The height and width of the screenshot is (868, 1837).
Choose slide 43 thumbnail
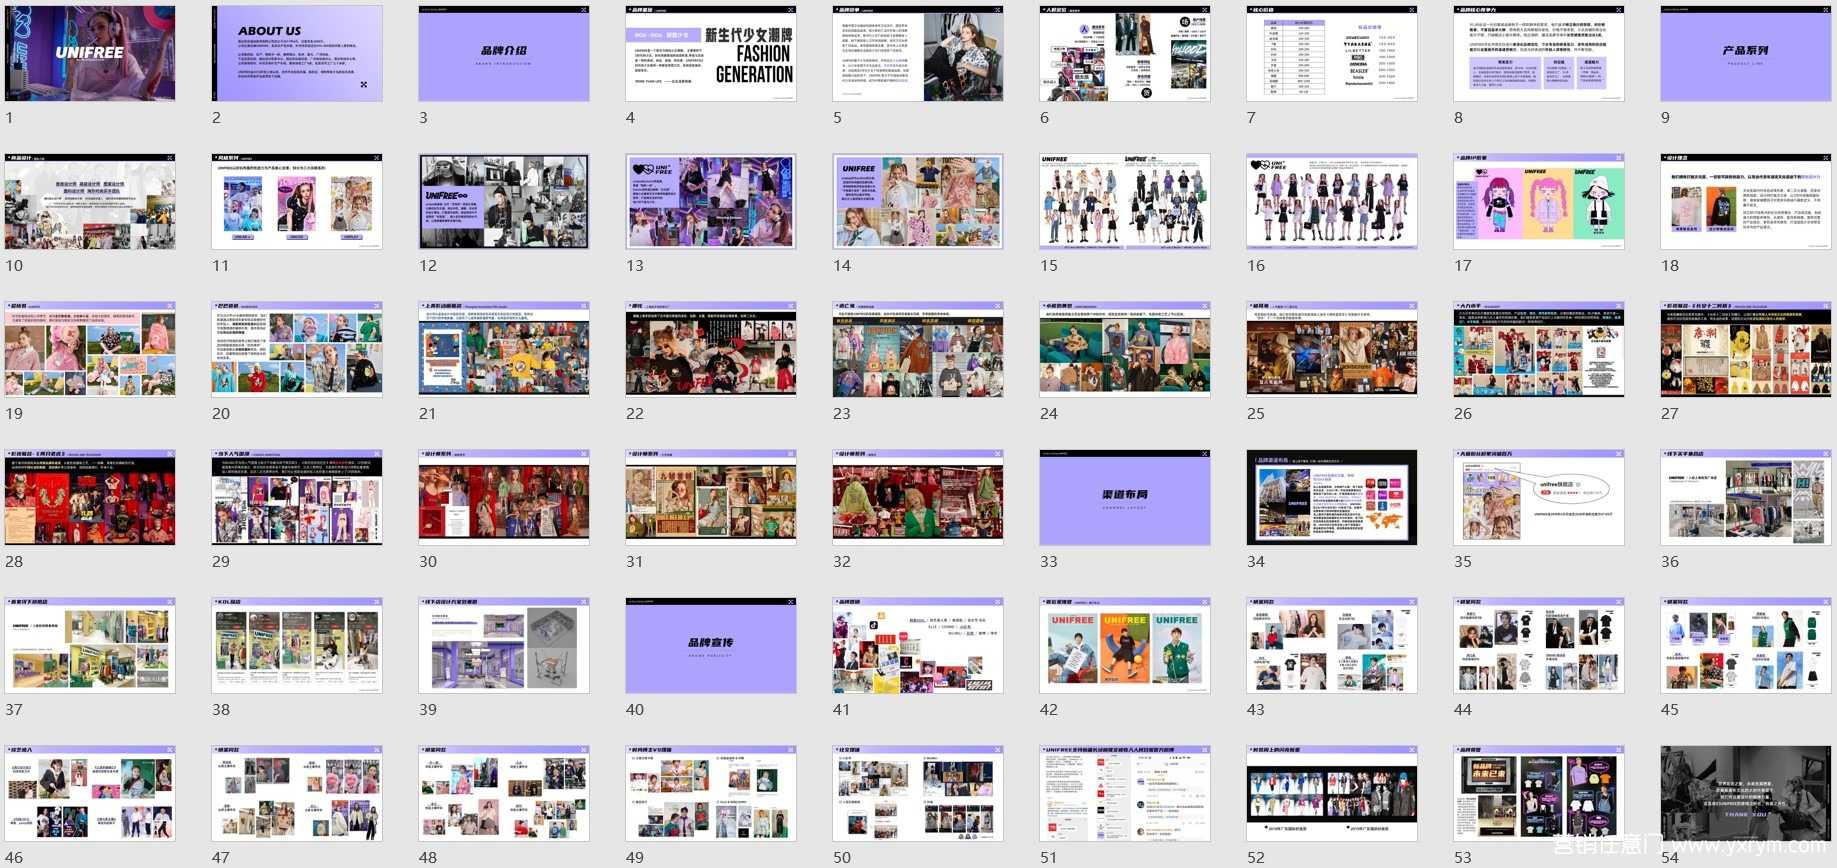click(x=1332, y=645)
